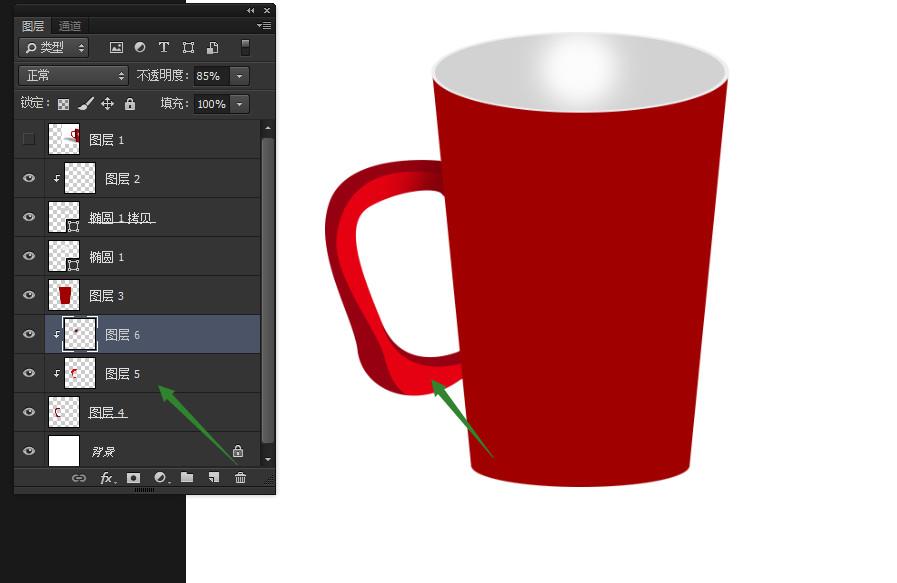This screenshot has height=583, width=897.
Task: Open the 填充 slider arrow
Action: coord(240,104)
